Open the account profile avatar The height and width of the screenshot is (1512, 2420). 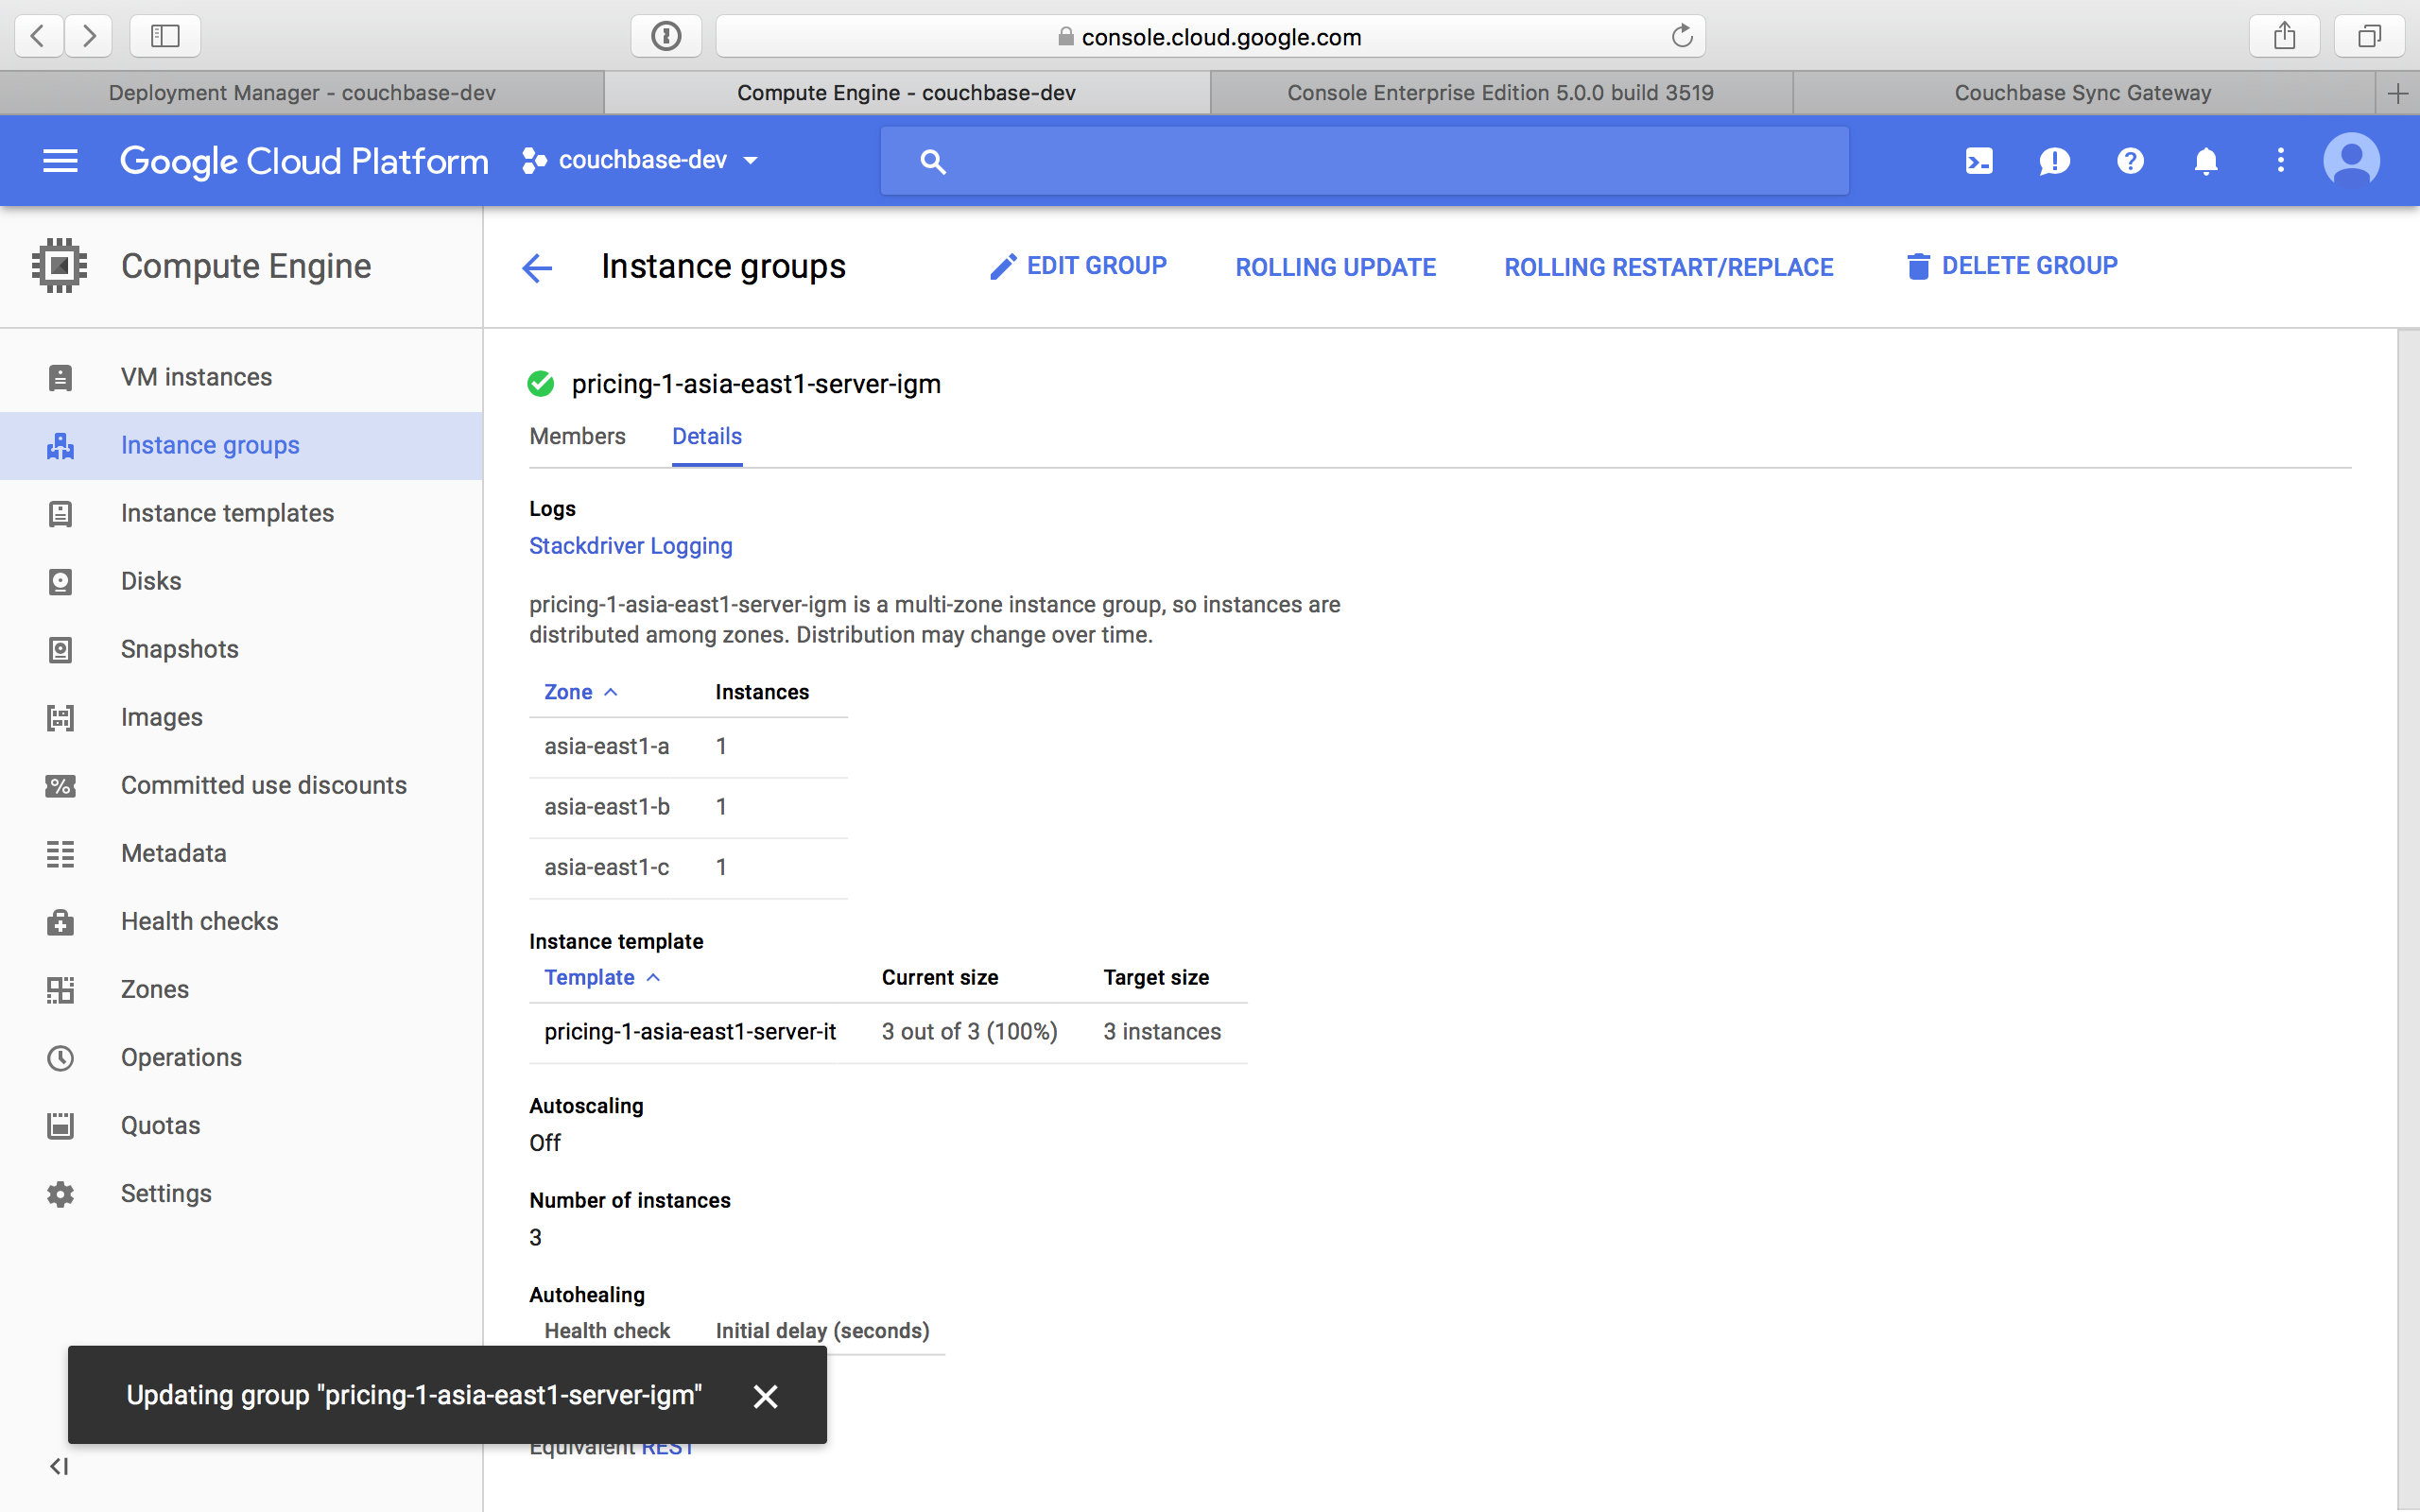2351,159
